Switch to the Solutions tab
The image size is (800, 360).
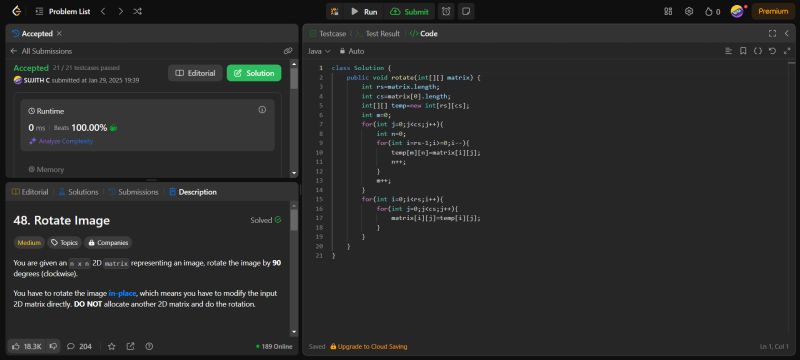(79, 192)
